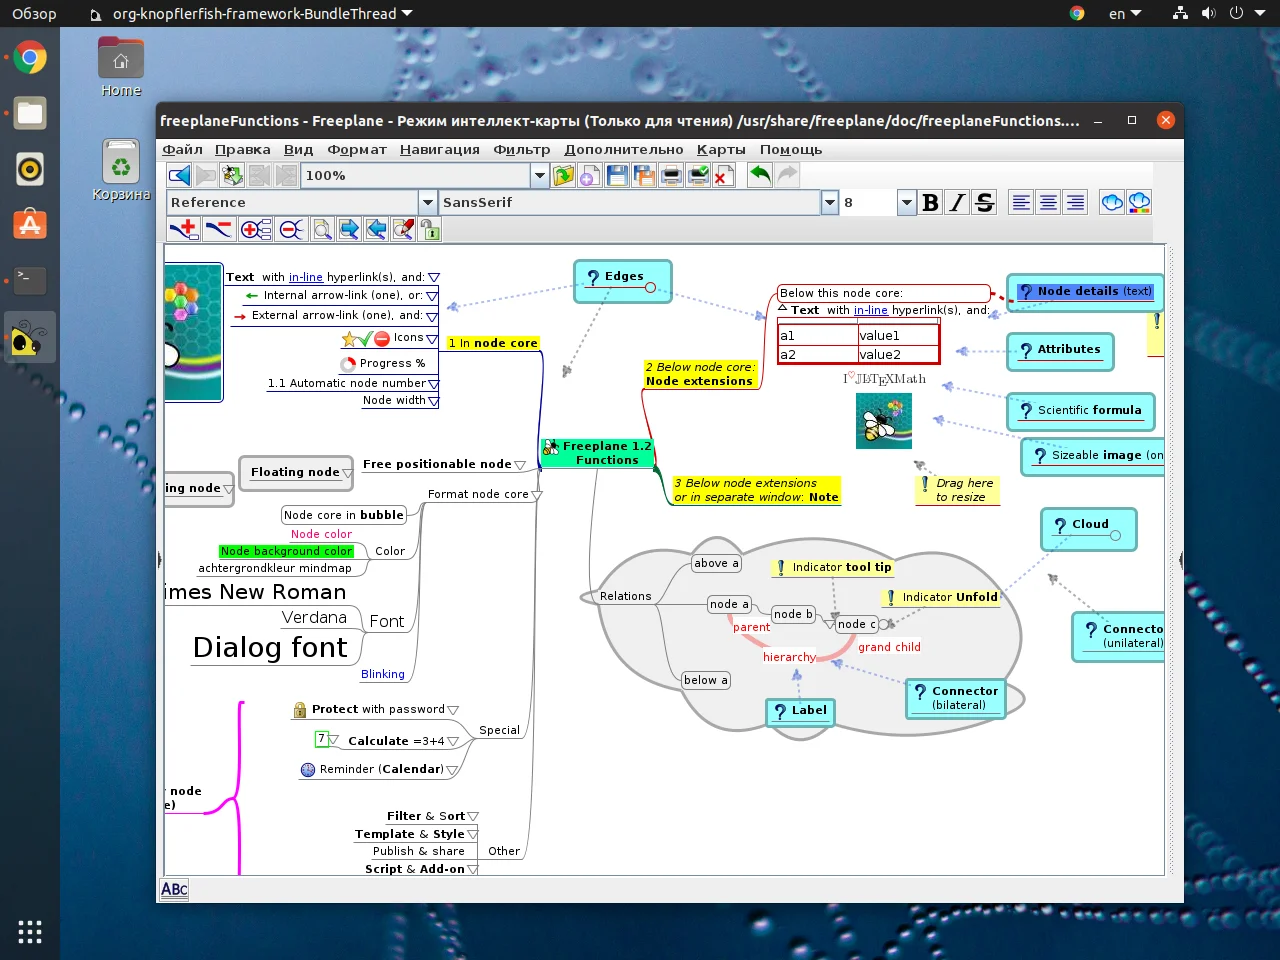Toggle the Node background color highlight
Screen dimensions: 1280x960
pyautogui.click(x=288, y=551)
